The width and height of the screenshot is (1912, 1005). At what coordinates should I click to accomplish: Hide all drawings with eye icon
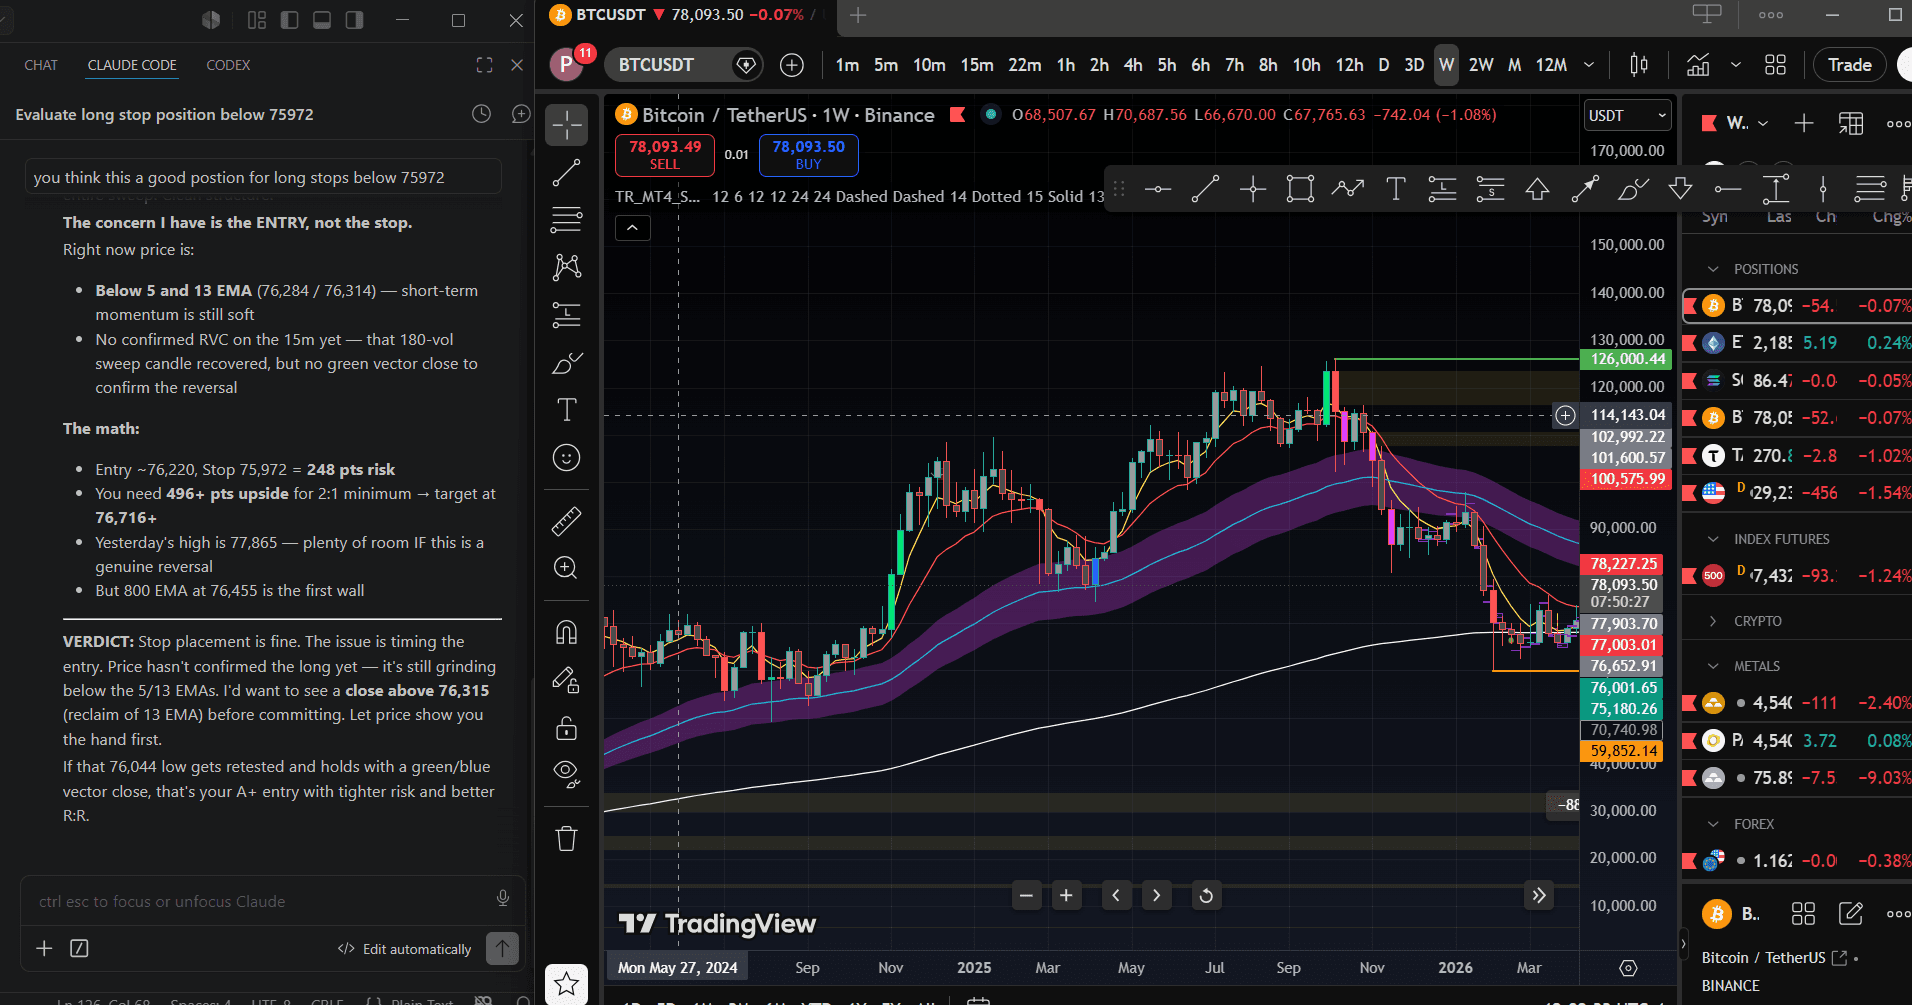(x=566, y=774)
